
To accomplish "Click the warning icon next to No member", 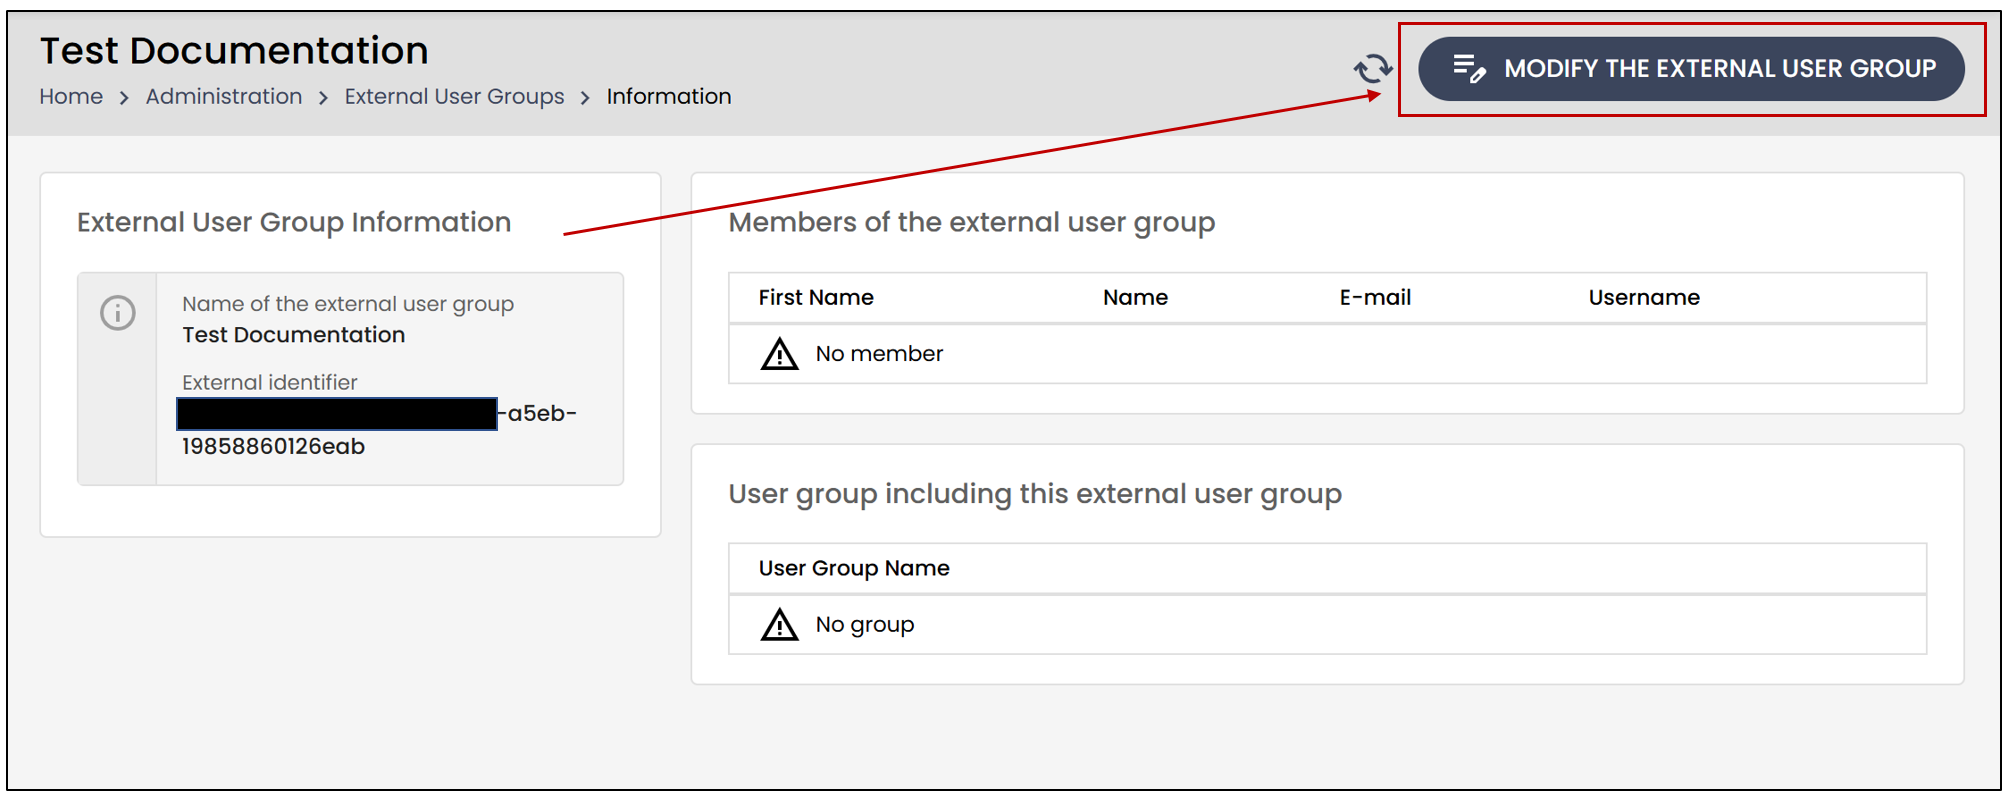I will point(779,354).
